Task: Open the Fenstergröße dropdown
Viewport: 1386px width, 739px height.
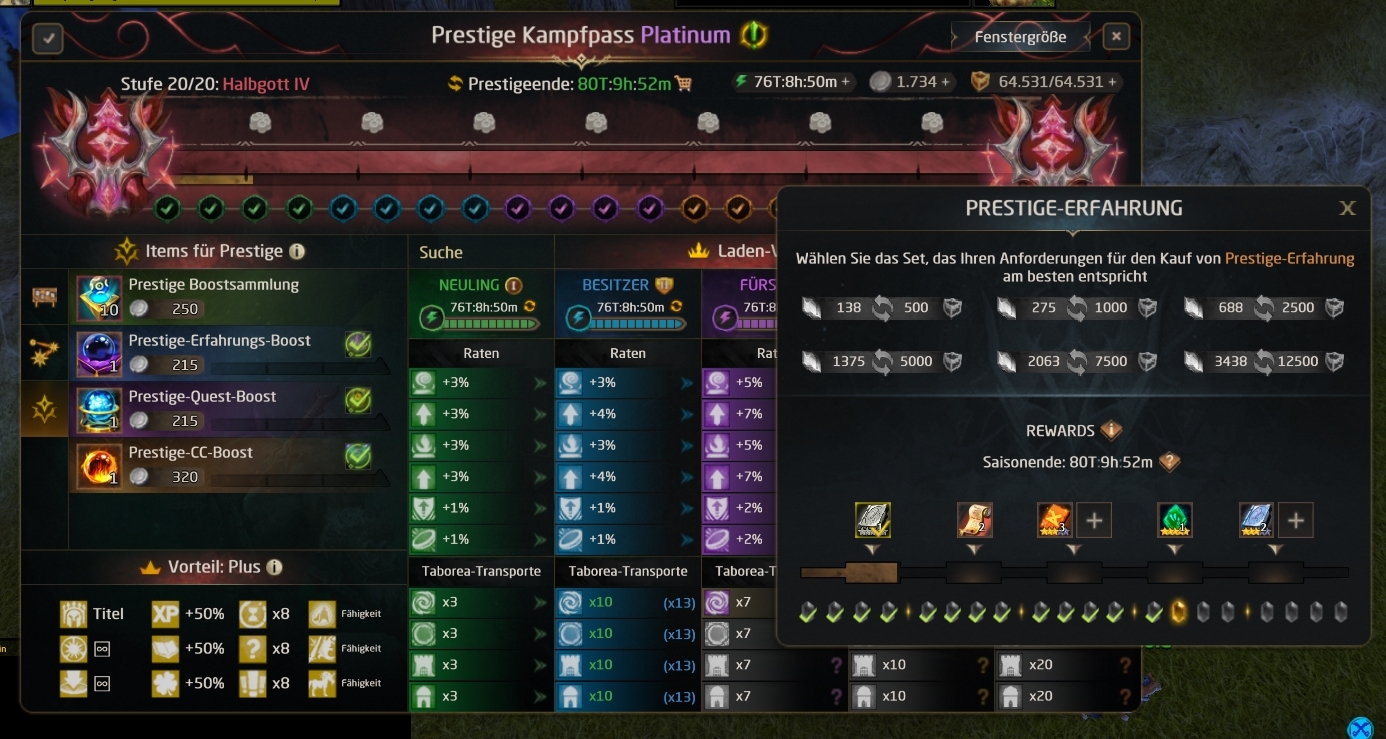Action: 1021,38
